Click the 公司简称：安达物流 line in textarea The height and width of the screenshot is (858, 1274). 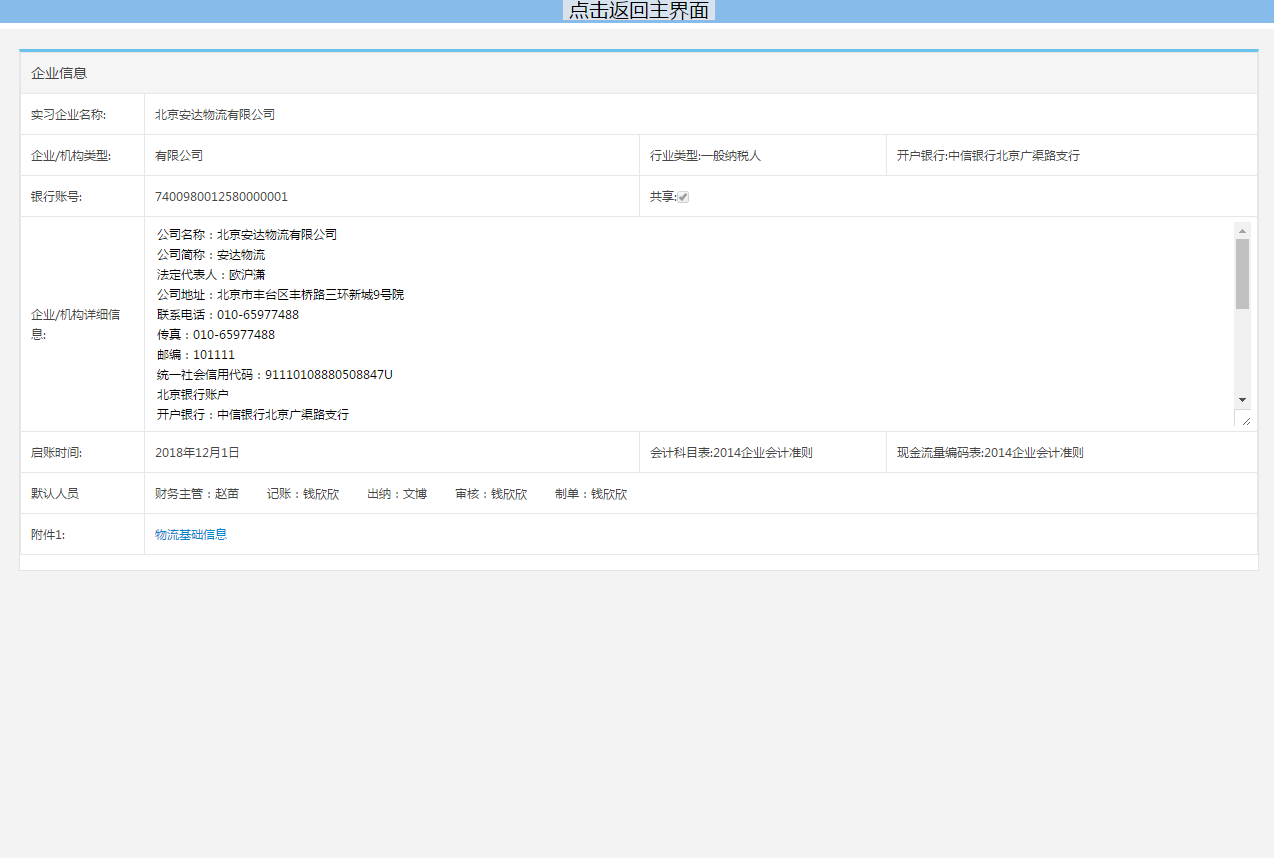click(x=211, y=255)
